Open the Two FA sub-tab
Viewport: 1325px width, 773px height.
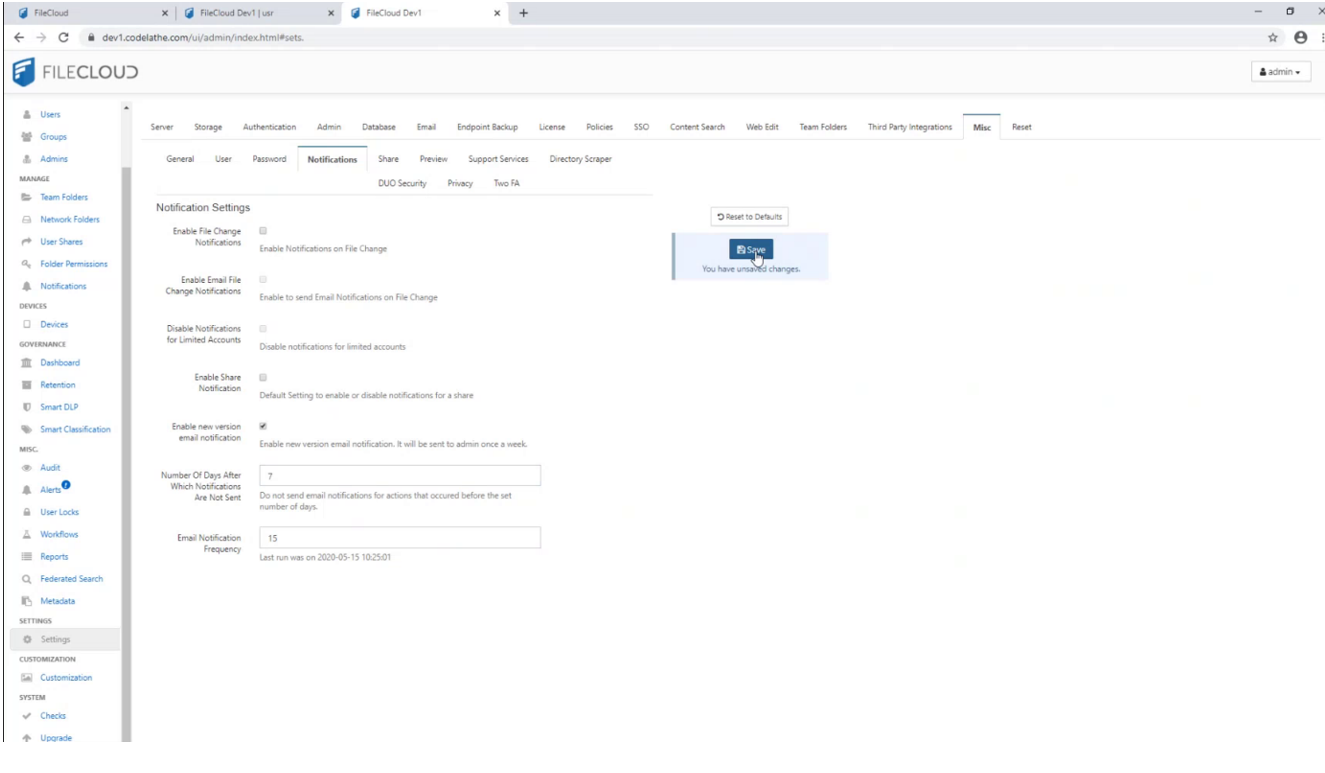tap(506, 183)
